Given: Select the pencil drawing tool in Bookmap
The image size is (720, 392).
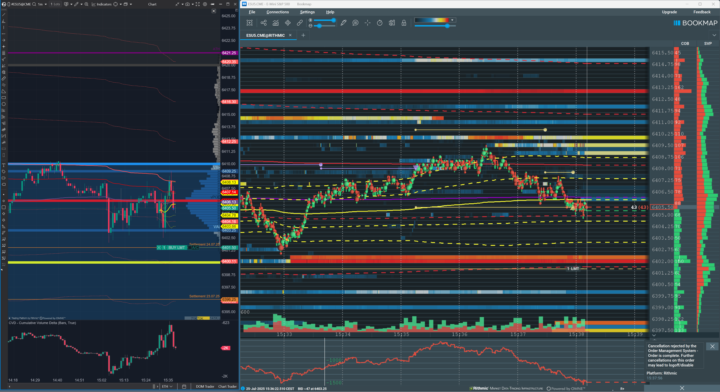Looking at the screenshot, I should pyautogui.click(x=343, y=23).
